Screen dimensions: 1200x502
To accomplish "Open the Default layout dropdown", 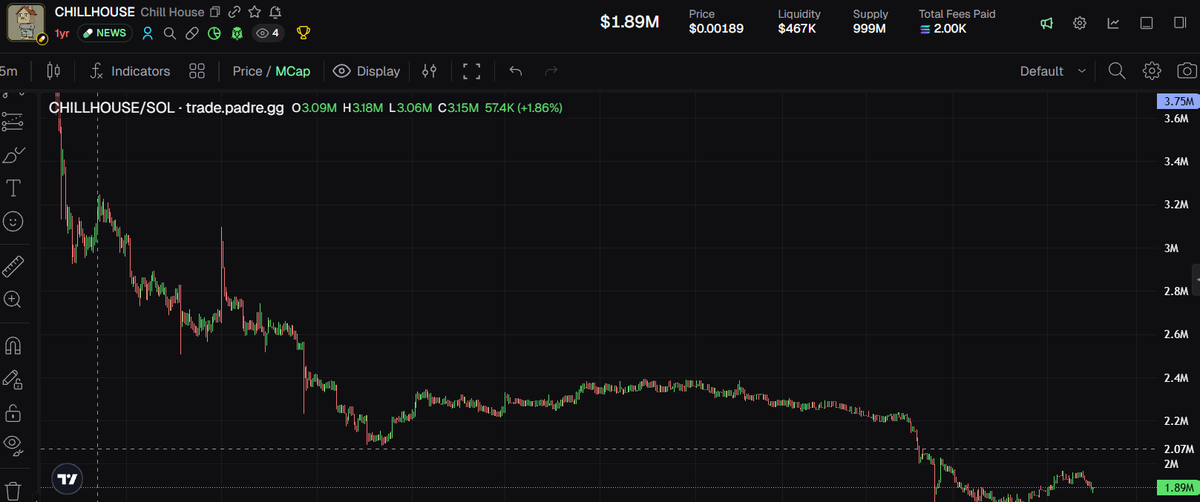I will (1053, 71).
